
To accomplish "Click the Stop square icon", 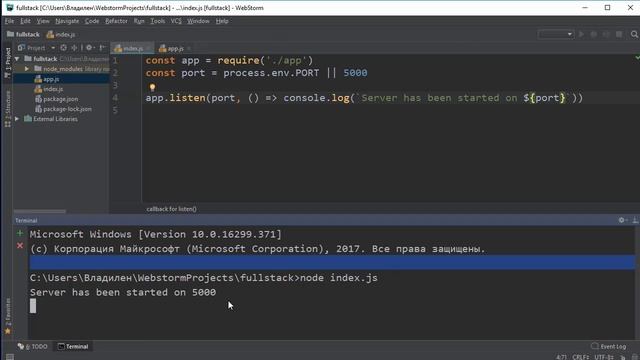I will pyautogui.click(x=619, y=34).
